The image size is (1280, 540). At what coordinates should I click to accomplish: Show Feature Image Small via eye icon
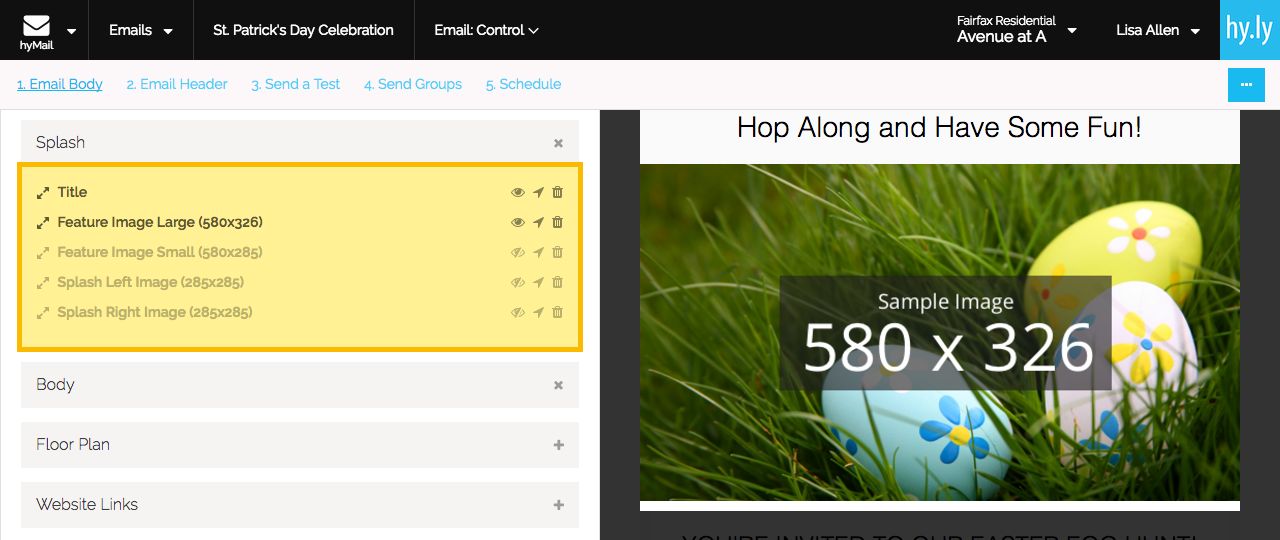[x=518, y=252]
